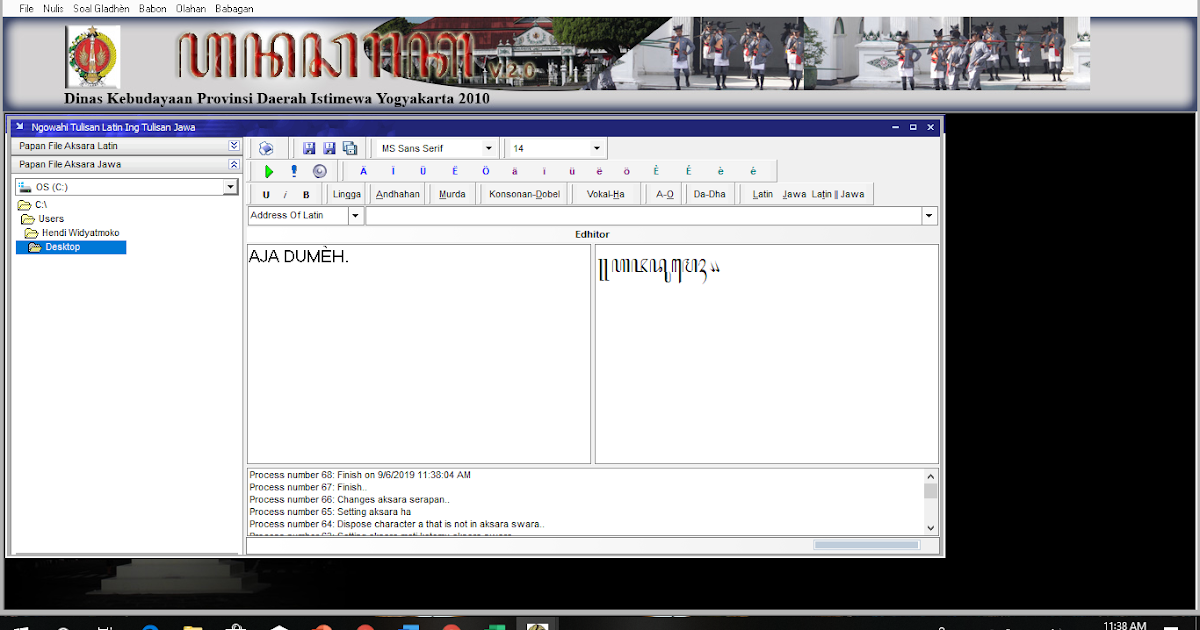The height and width of the screenshot is (630, 1200).
Task: Toggle the Andhahan option
Action: click(398, 194)
